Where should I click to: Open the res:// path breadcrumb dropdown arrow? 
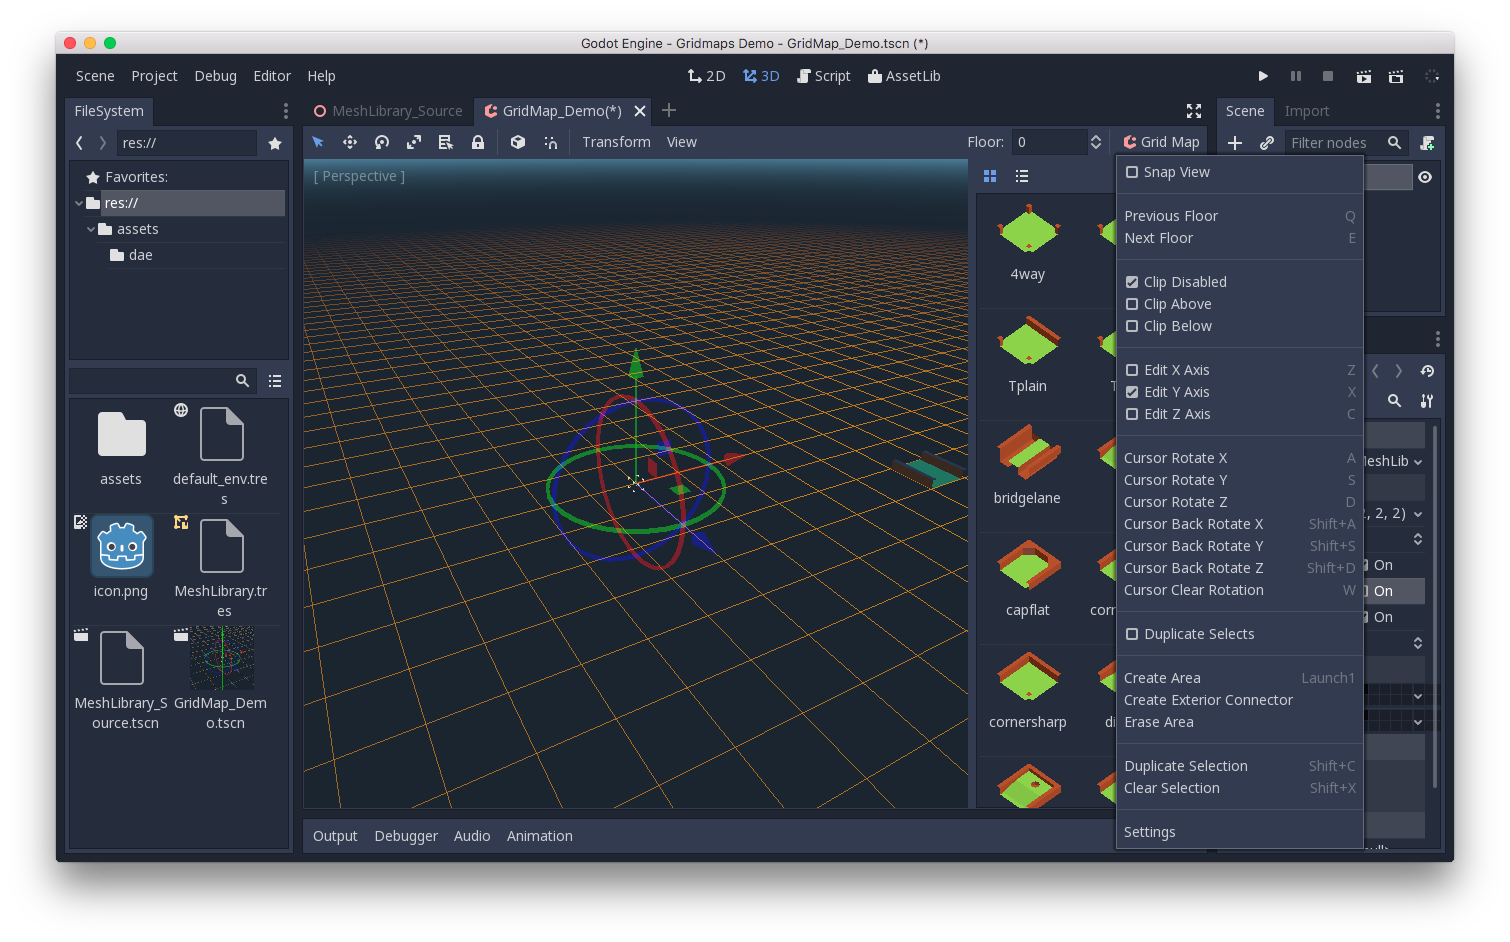pos(103,142)
